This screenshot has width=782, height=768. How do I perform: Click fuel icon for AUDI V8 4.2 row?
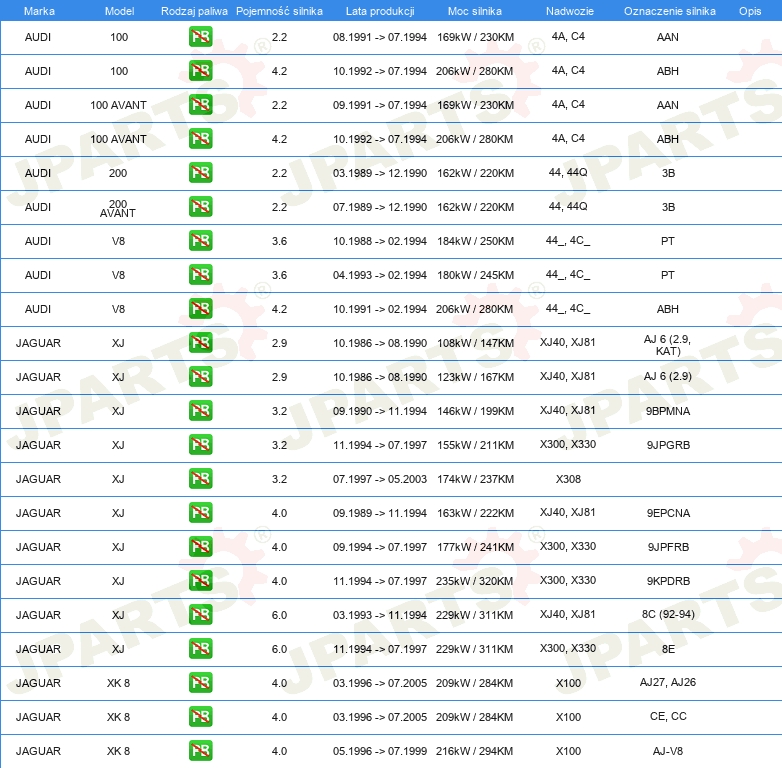point(200,309)
